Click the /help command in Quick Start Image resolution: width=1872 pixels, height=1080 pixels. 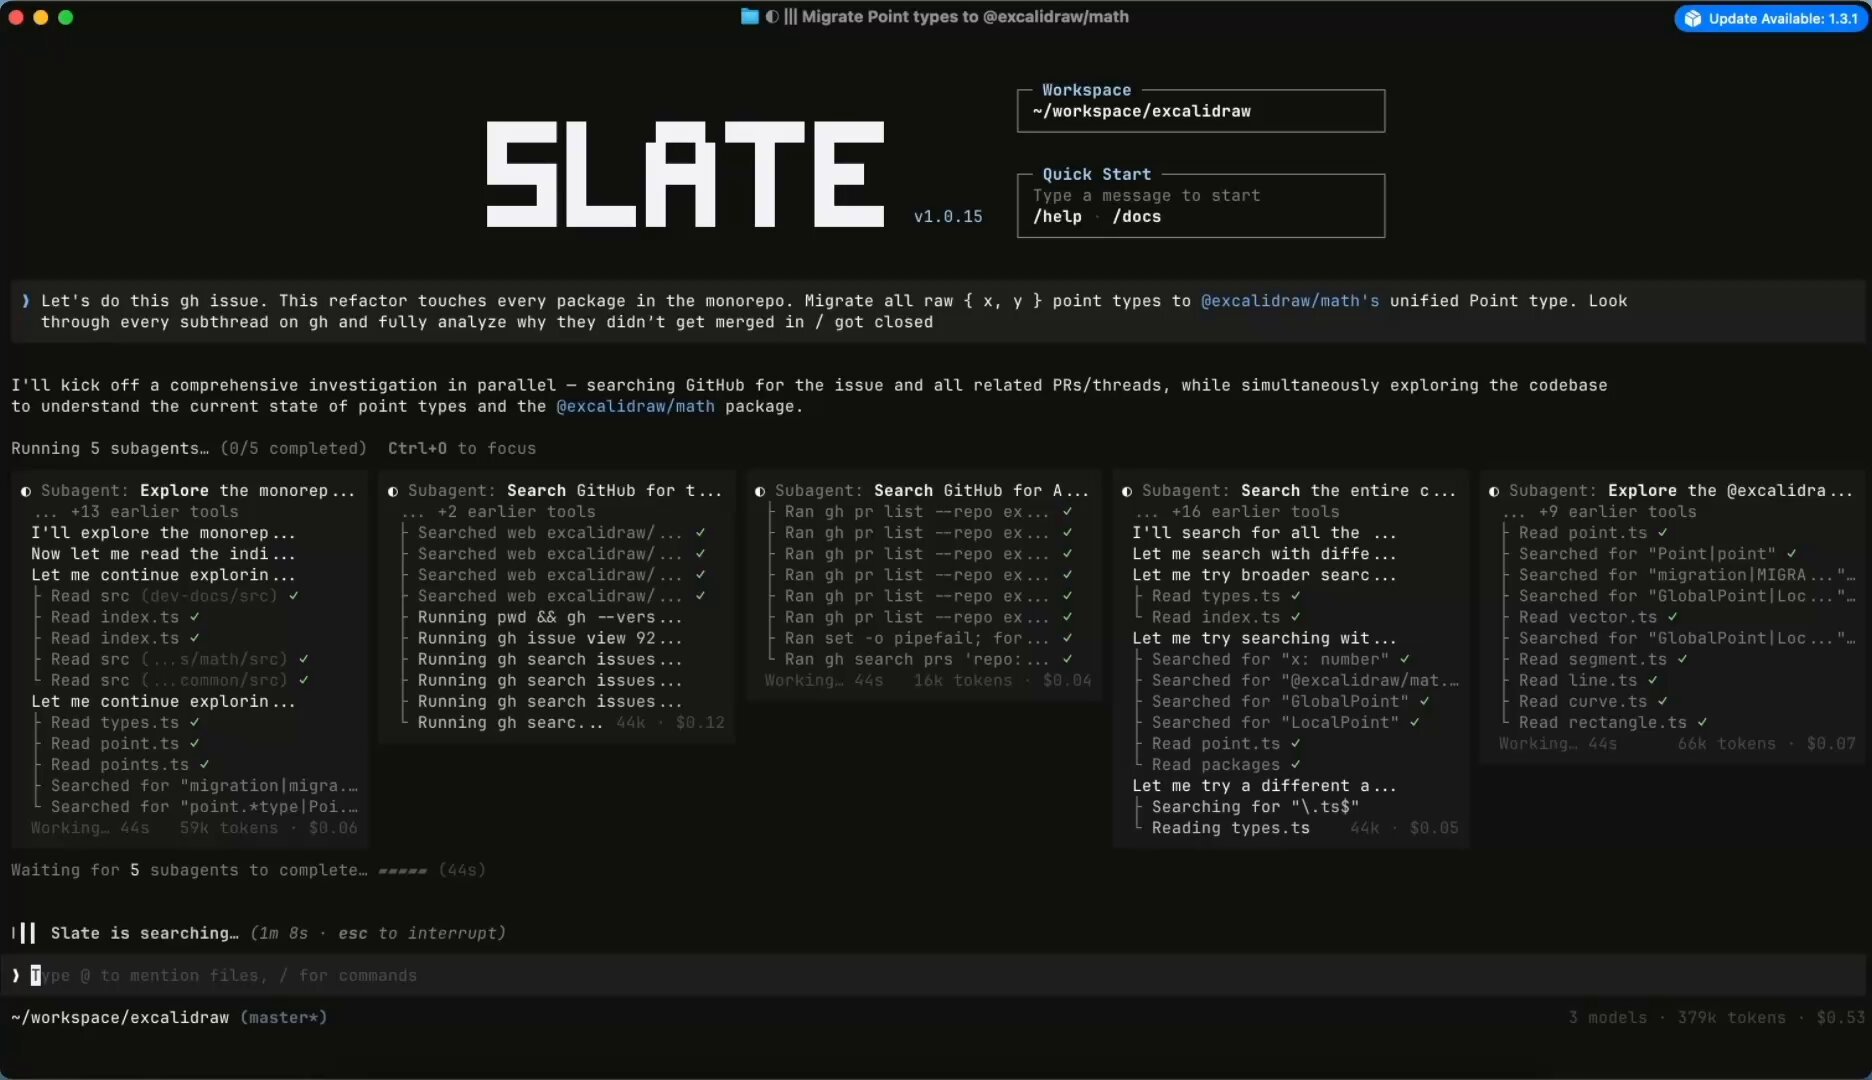click(x=1057, y=217)
